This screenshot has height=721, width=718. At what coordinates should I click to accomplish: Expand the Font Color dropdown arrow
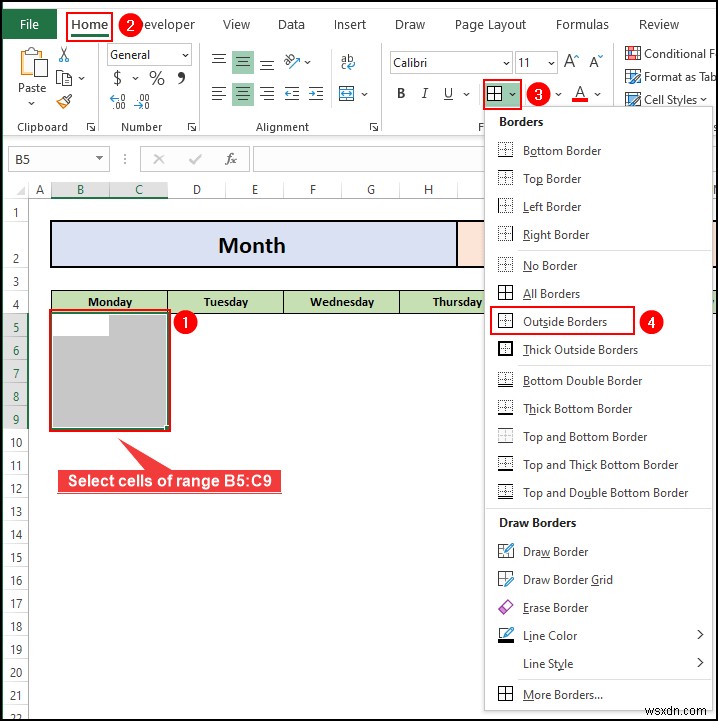coord(597,94)
